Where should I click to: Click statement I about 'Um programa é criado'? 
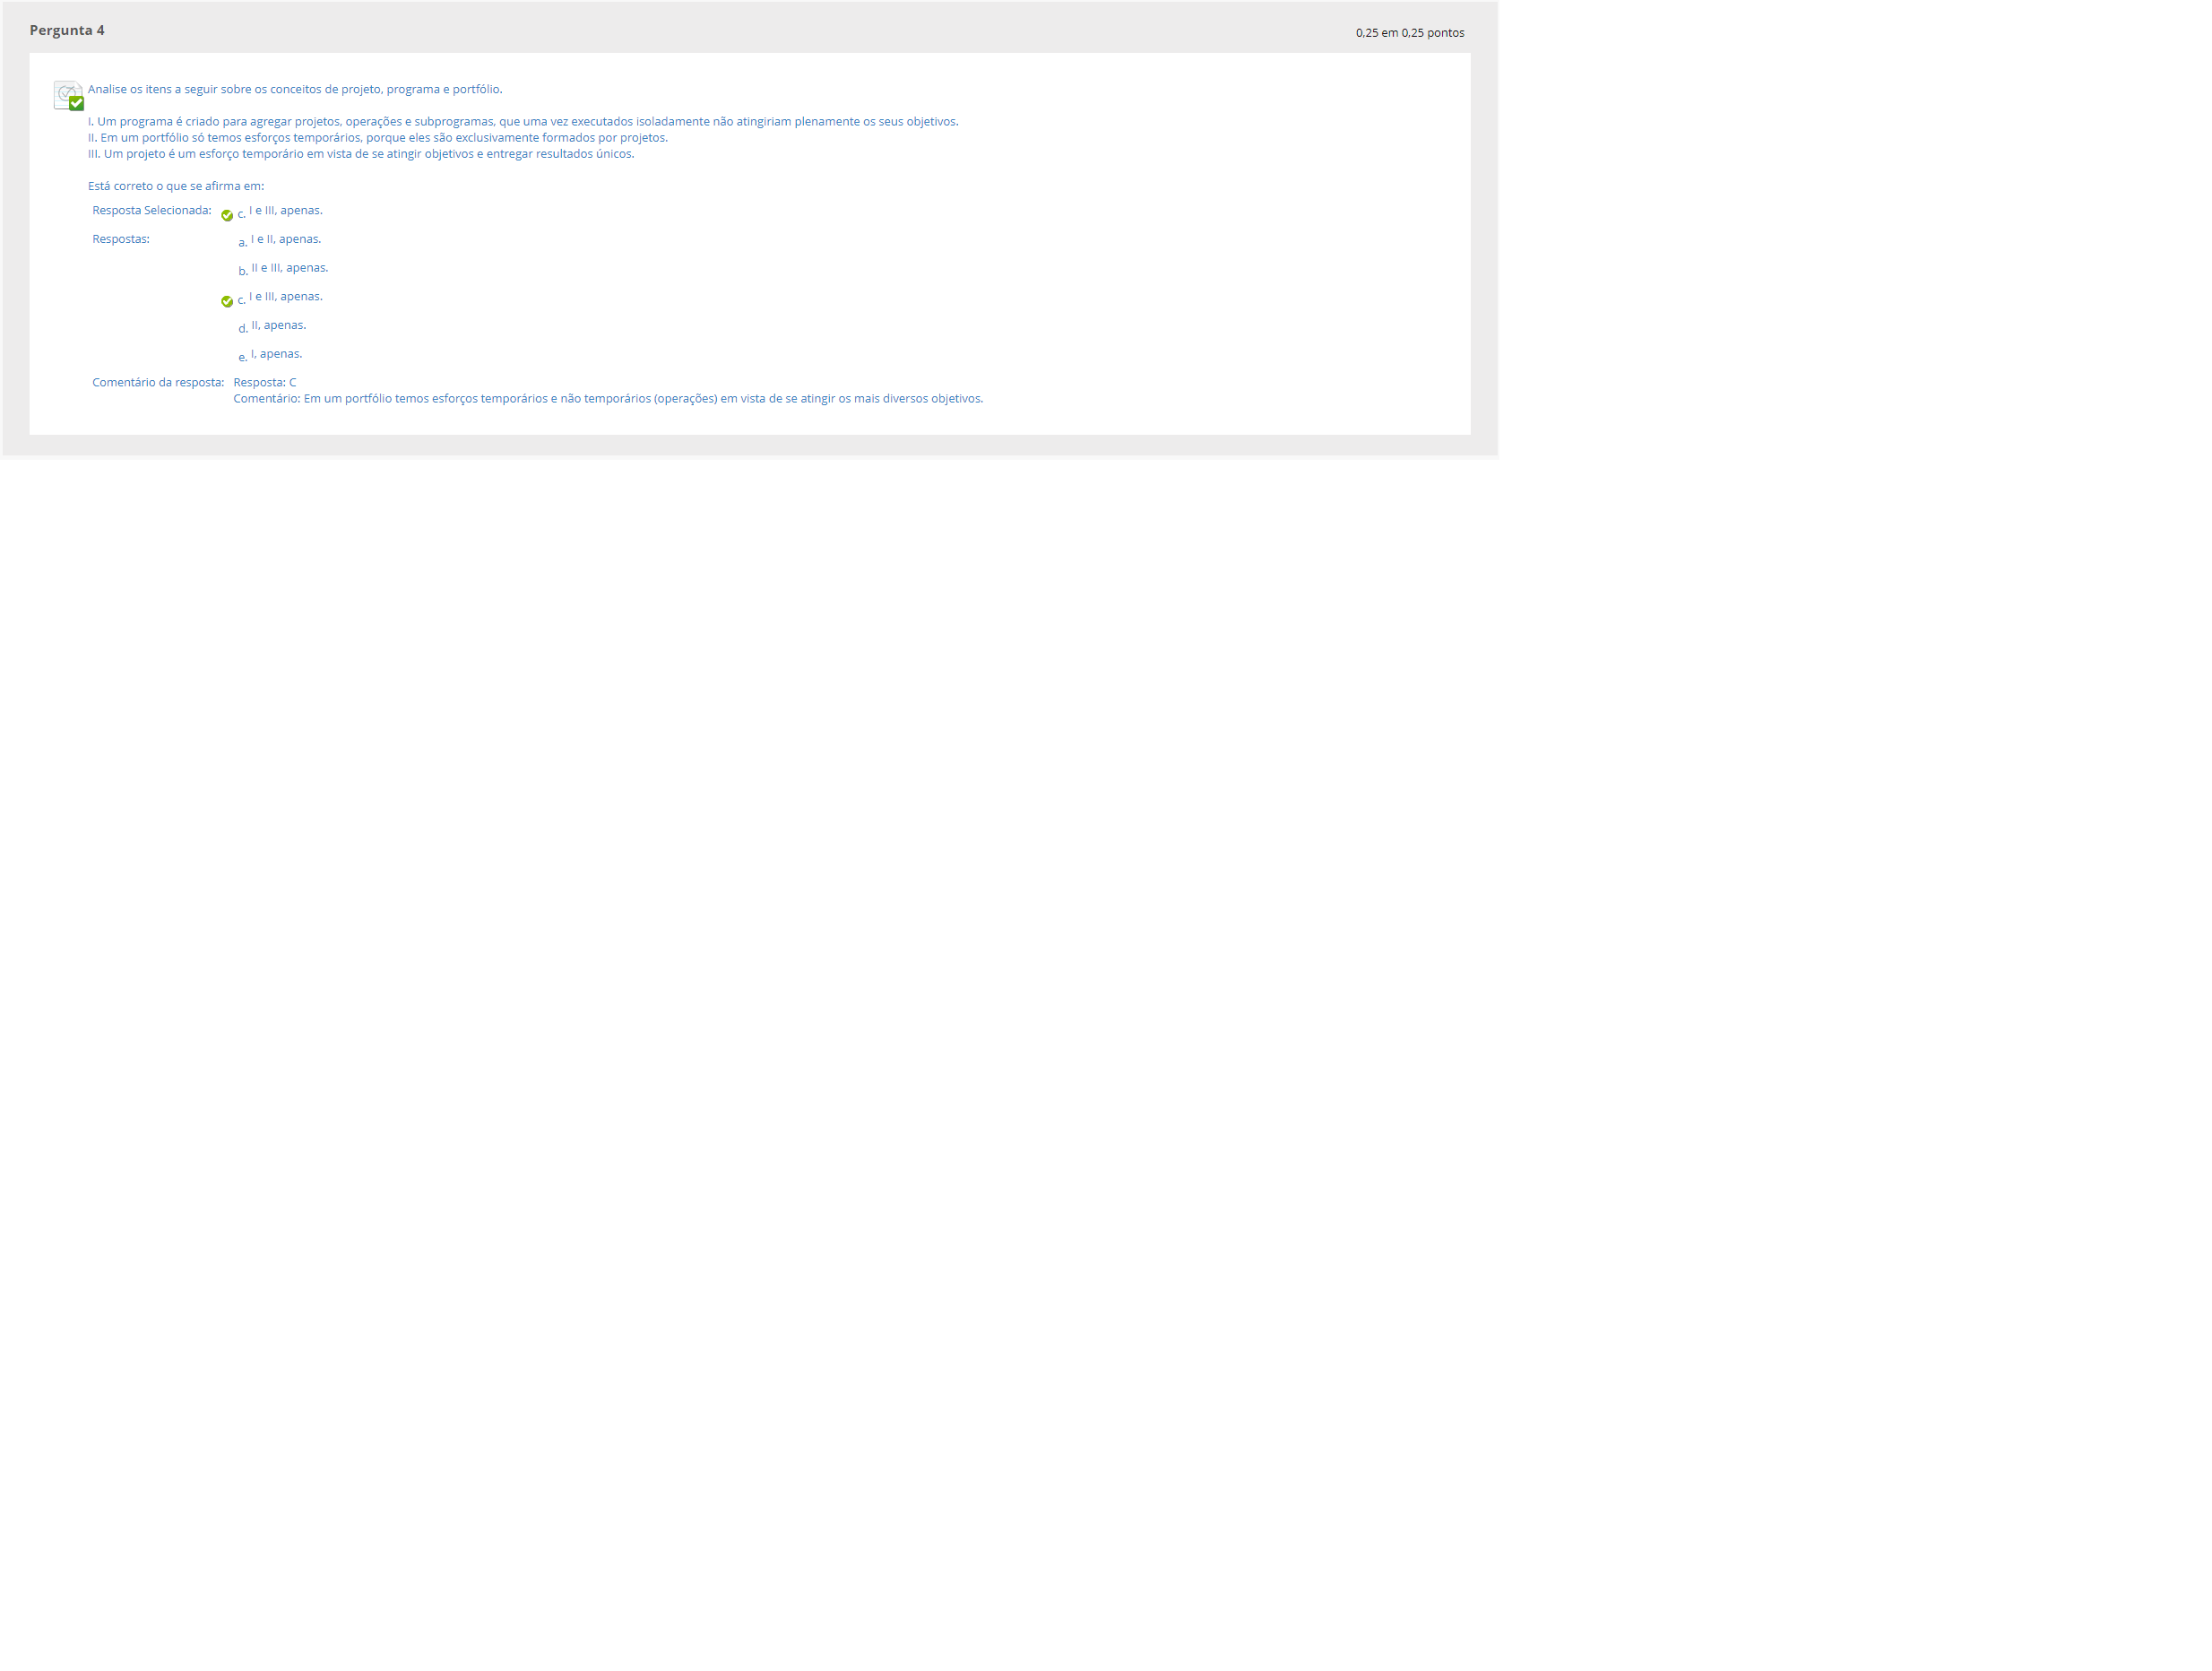[523, 121]
